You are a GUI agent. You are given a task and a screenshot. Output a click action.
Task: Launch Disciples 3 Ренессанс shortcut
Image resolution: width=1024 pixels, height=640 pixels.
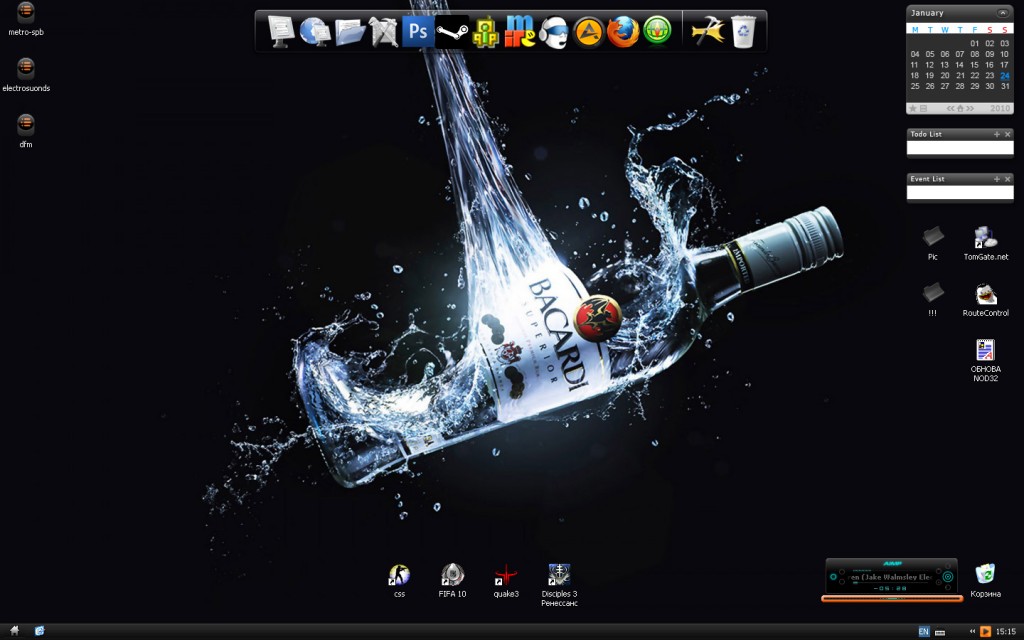559,585
